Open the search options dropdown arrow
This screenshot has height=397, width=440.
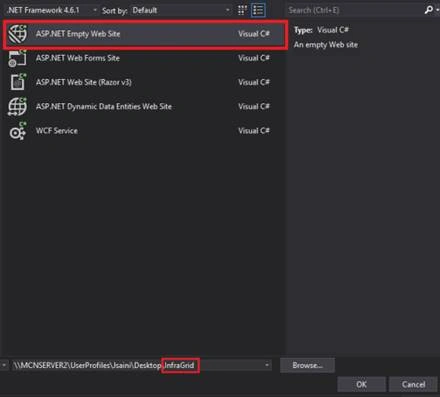(437, 10)
